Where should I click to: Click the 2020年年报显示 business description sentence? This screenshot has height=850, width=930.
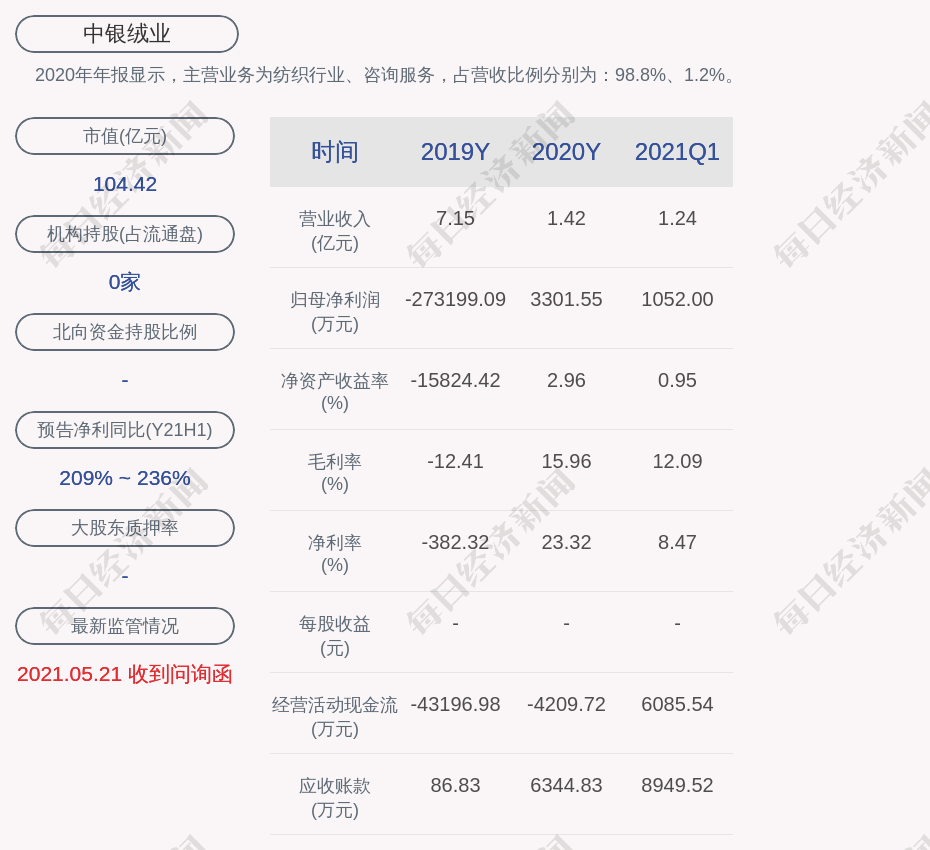[x=386, y=75]
